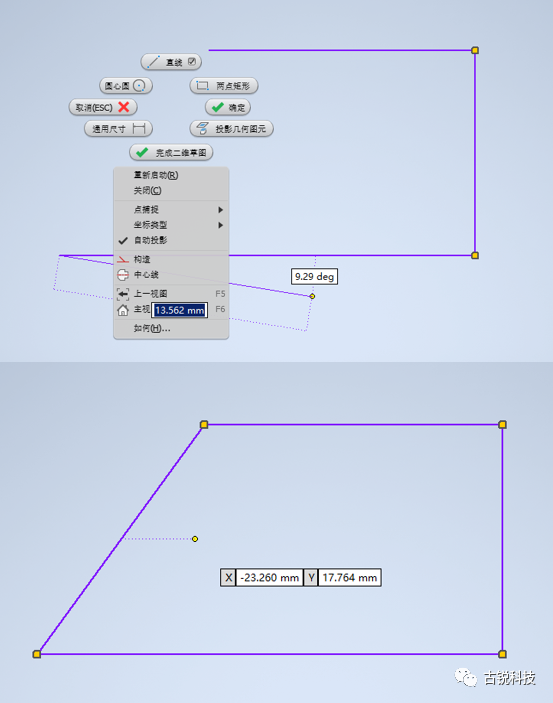The height and width of the screenshot is (703, 553).
Task: Click the 13.562 mm length input field
Action: click(179, 310)
